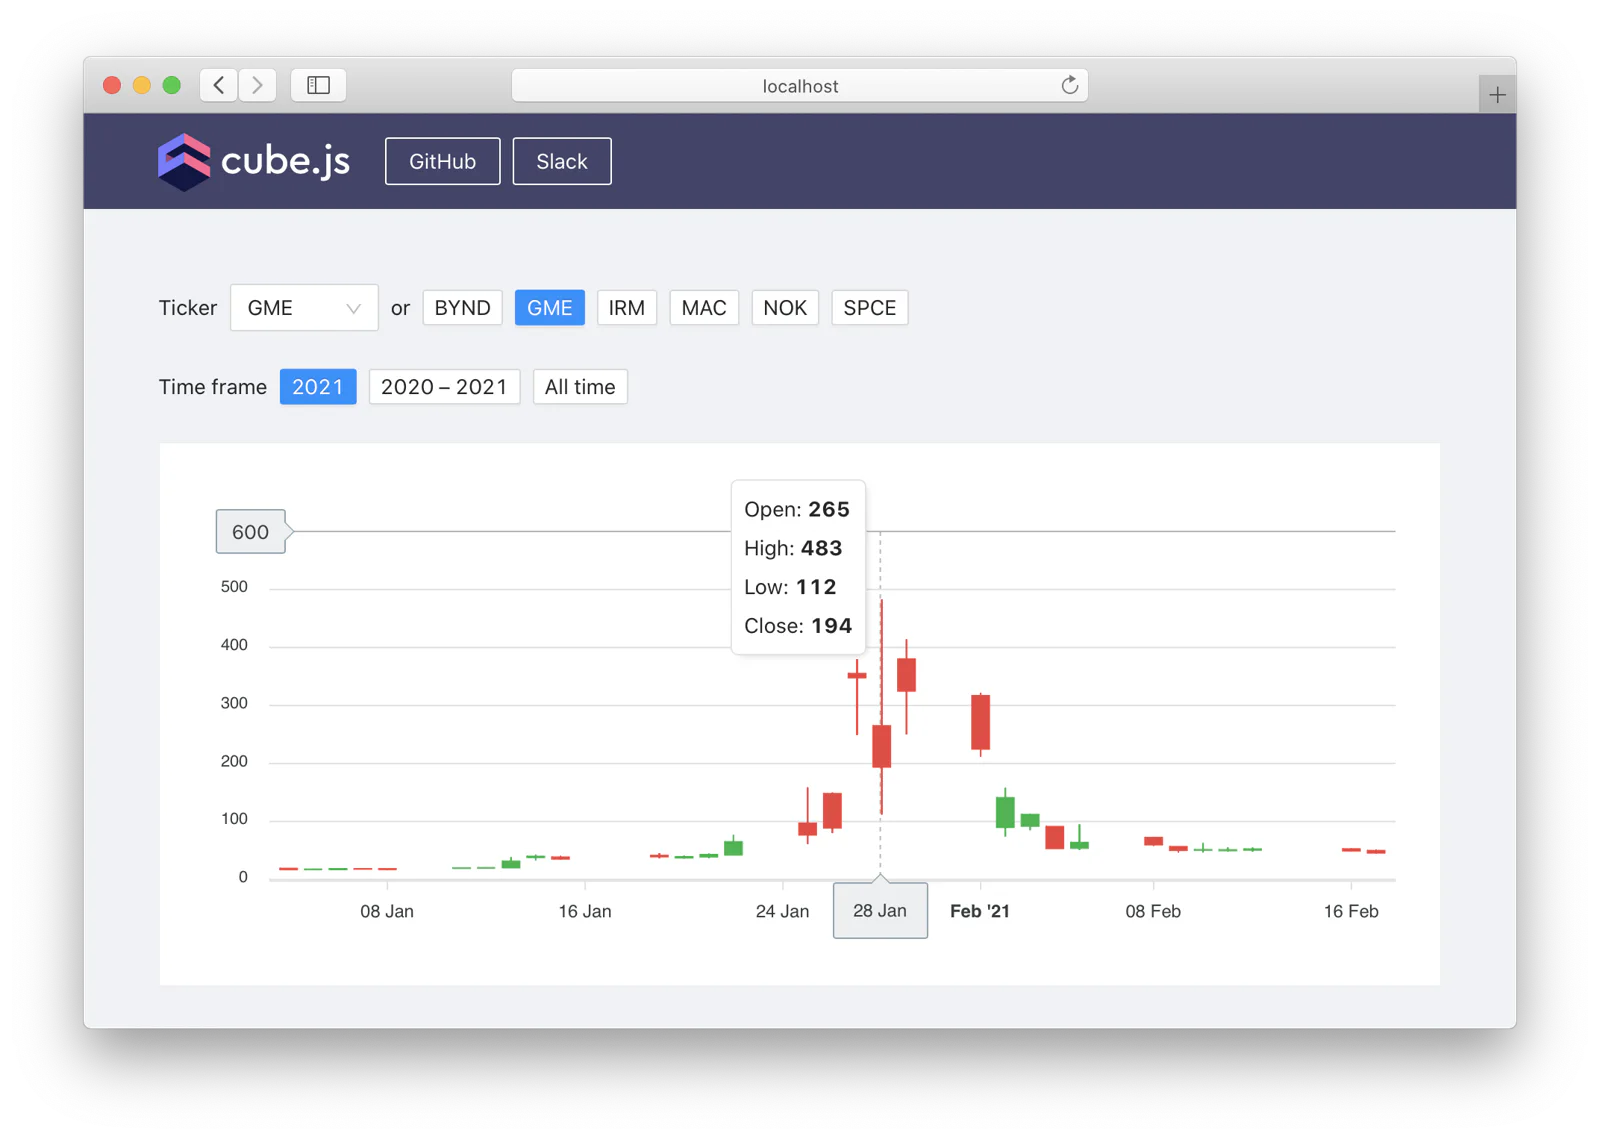Select the SPCE ticker option
This screenshot has width=1600, height=1139.
(x=870, y=308)
